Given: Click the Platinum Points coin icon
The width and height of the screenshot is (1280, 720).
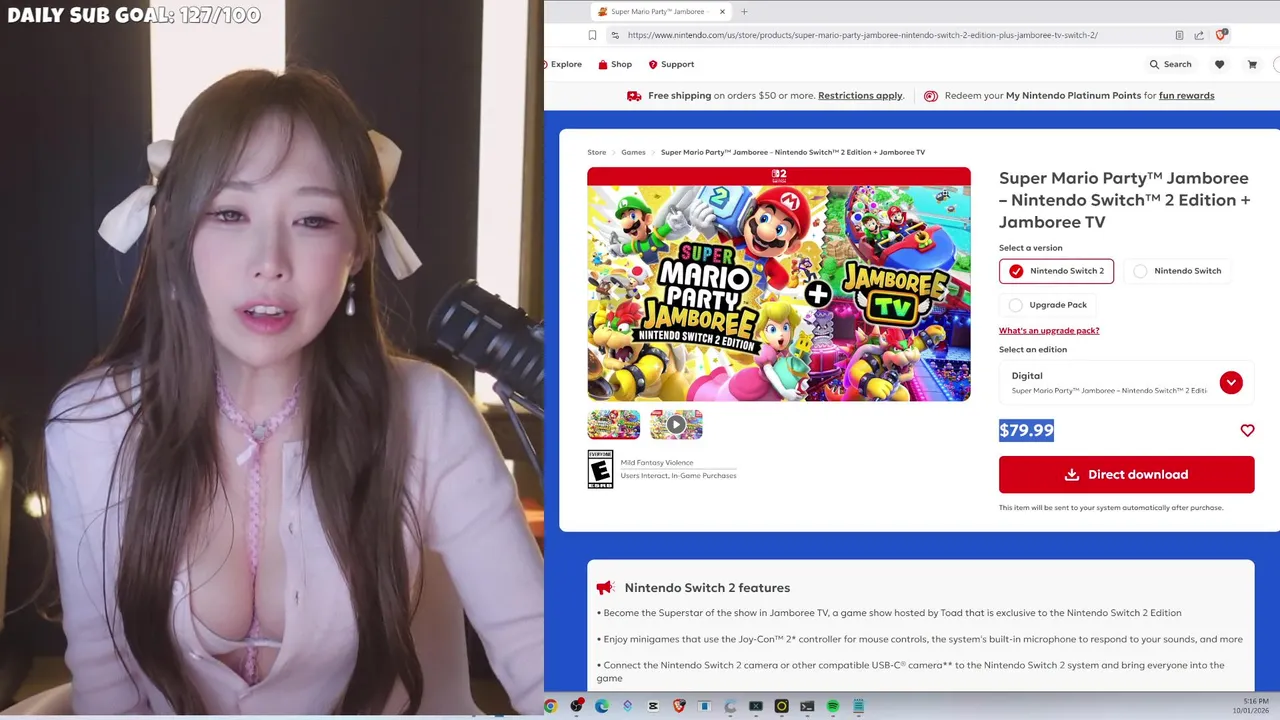Looking at the screenshot, I should pos(931,96).
